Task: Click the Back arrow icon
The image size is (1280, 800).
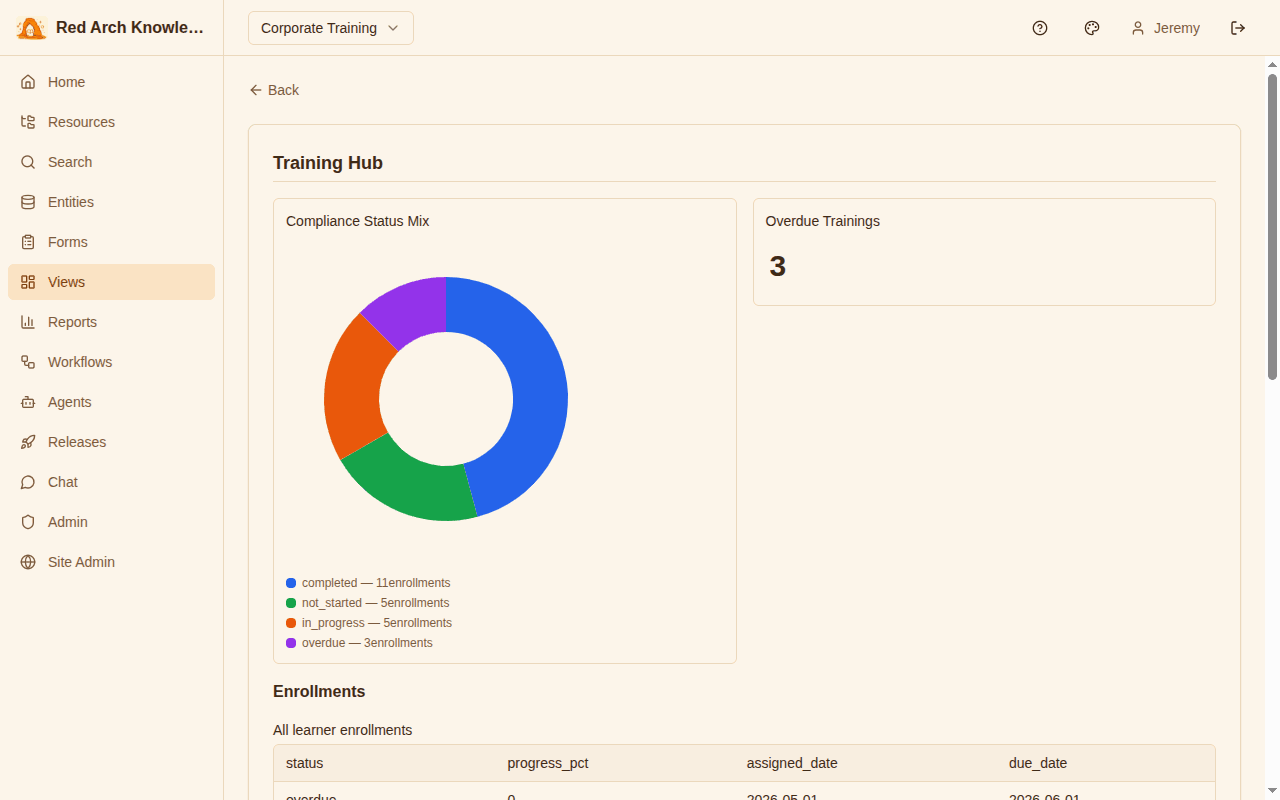Action: point(256,90)
